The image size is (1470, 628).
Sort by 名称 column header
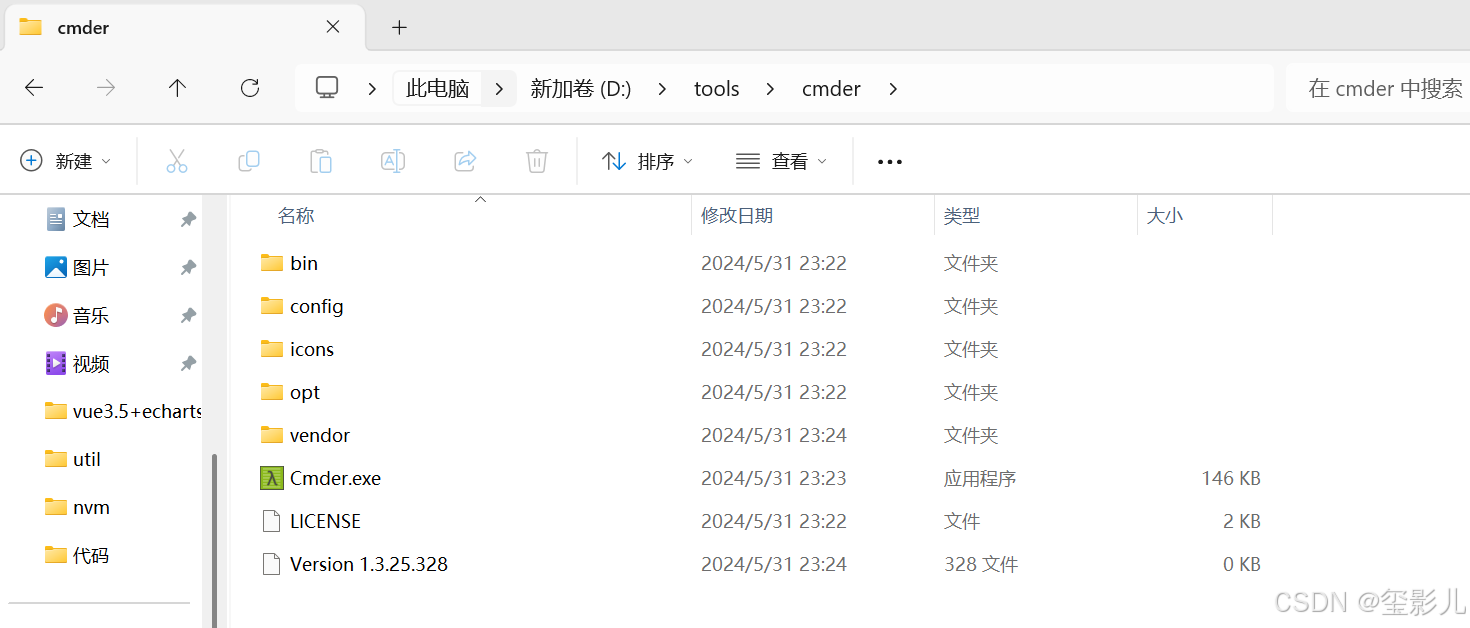point(296,215)
